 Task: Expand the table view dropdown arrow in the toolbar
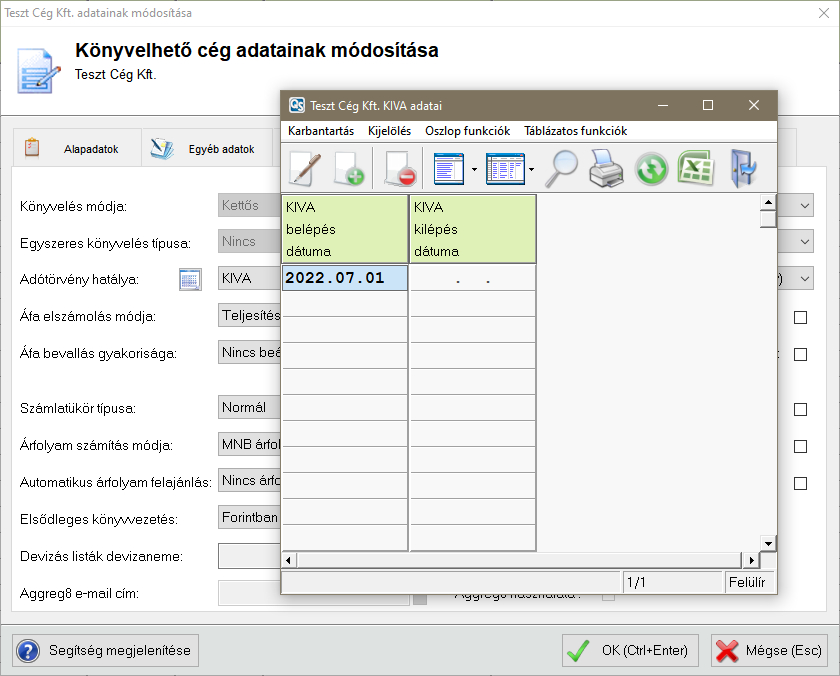(532, 169)
